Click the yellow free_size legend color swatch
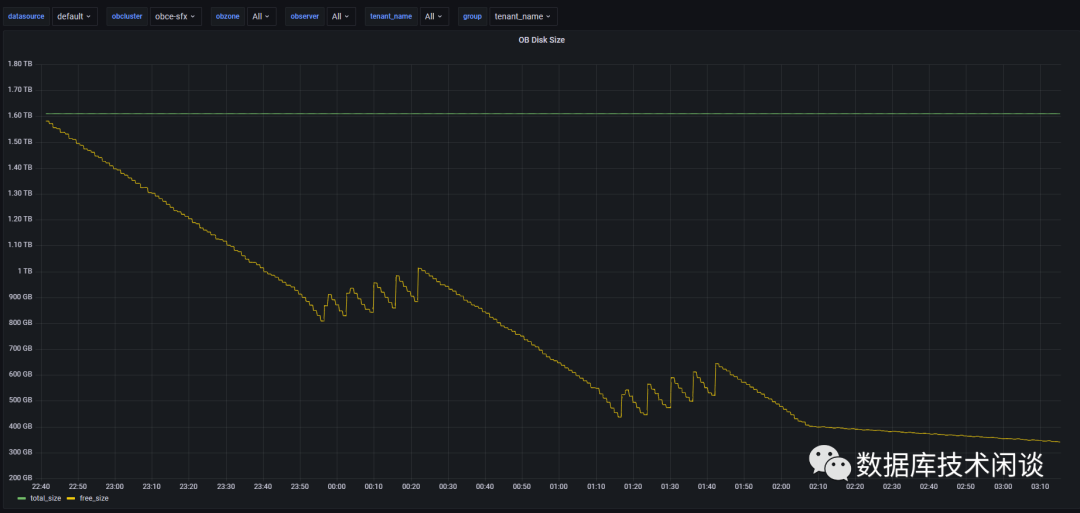This screenshot has width=1080, height=513. [71, 498]
